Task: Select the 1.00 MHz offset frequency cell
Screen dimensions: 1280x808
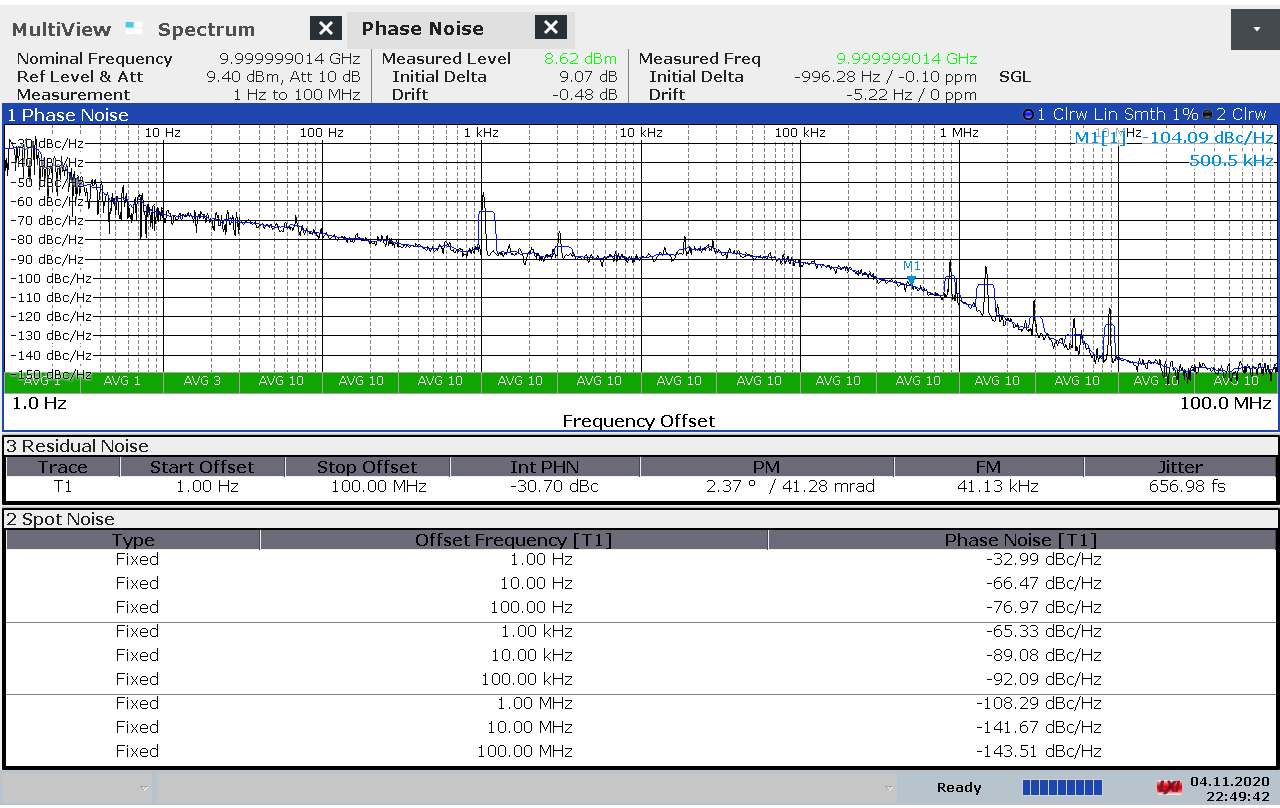Action: click(x=534, y=703)
